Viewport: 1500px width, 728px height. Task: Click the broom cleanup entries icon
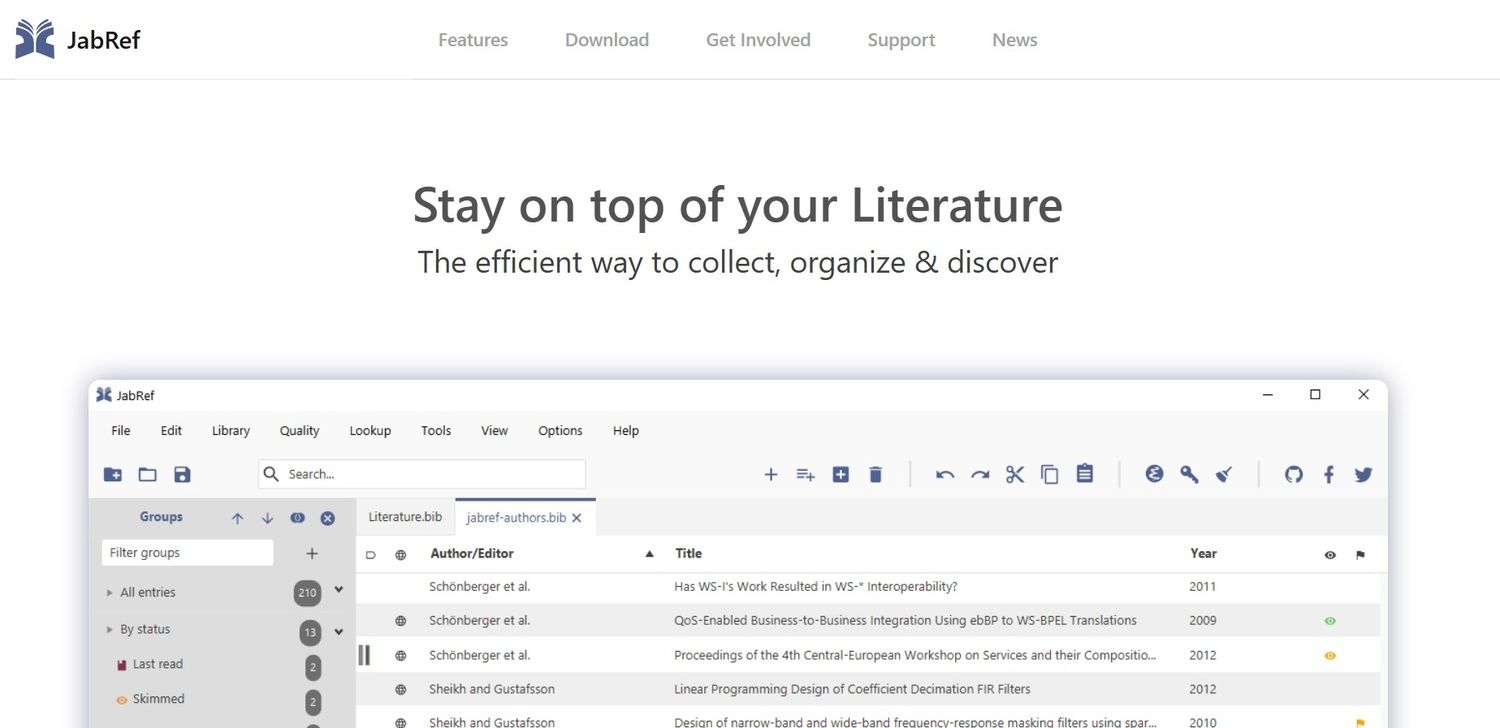(x=1224, y=475)
